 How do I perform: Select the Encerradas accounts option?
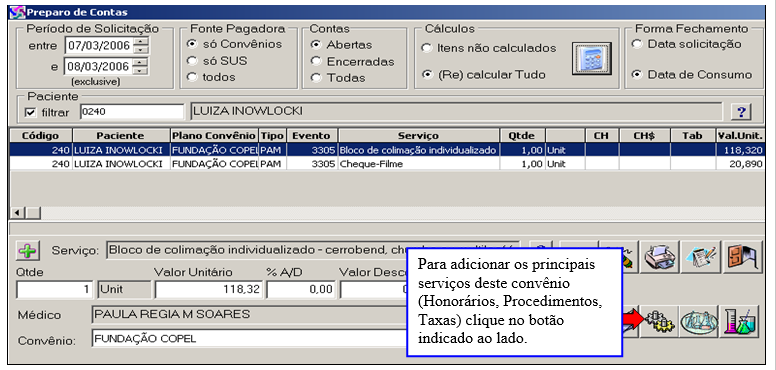pyautogui.click(x=315, y=61)
